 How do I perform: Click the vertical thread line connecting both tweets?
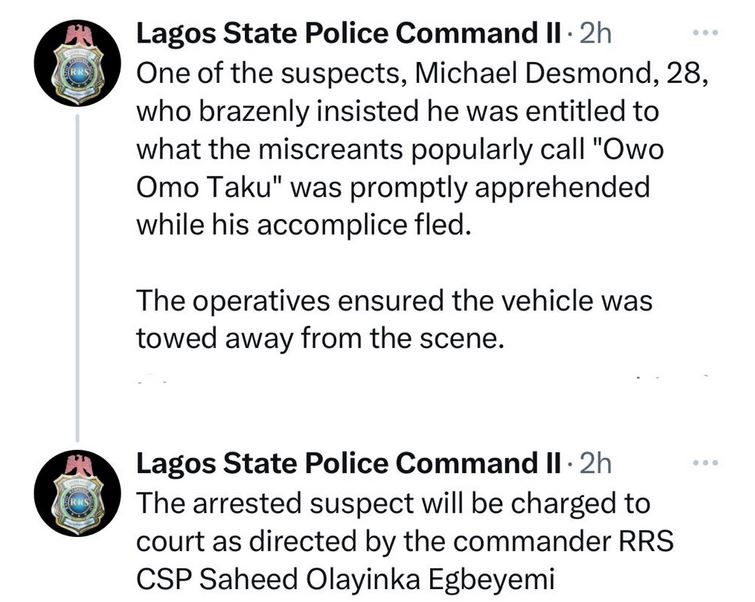77,270
